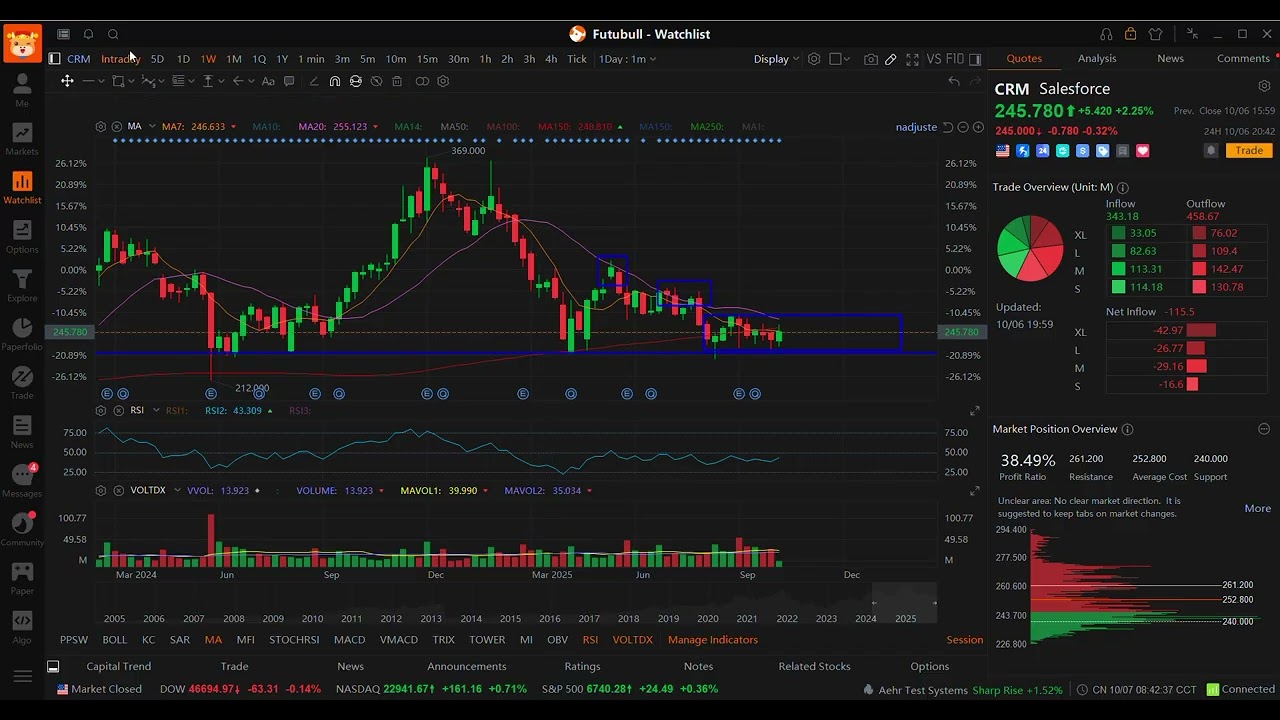Toggle right side panel visibility
The height and width of the screenshot is (720, 1280).
click(x=975, y=59)
